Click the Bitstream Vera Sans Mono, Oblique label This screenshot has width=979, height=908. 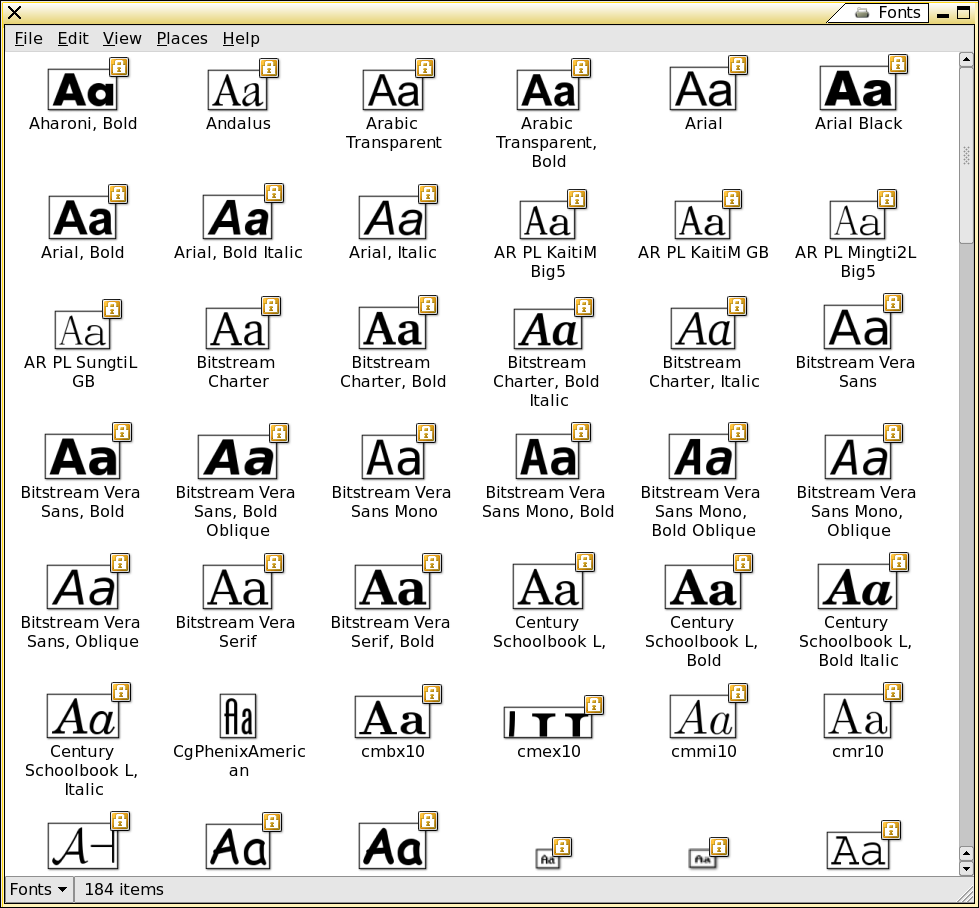[857, 511]
